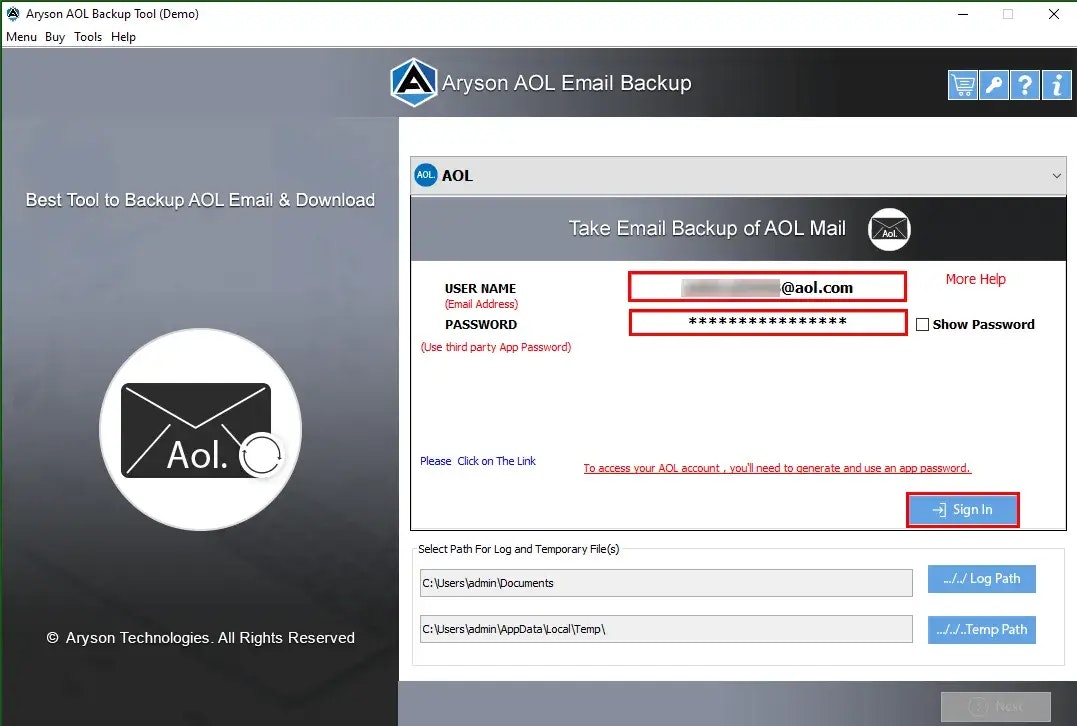Open the app password generation link
Image resolution: width=1077 pixels, height=726 pixels.
(x=777, y=468)
